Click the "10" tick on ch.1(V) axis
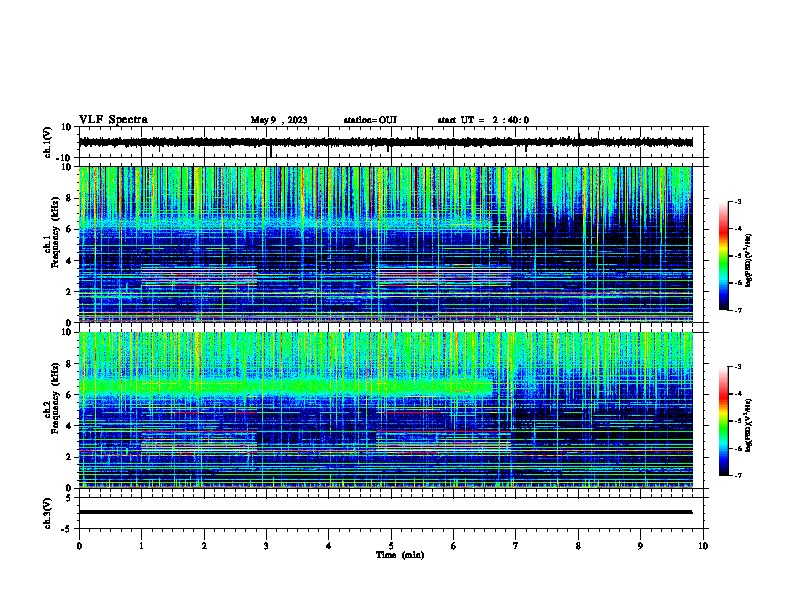Viewport: 792px width, 612px height. pos(67,127)
